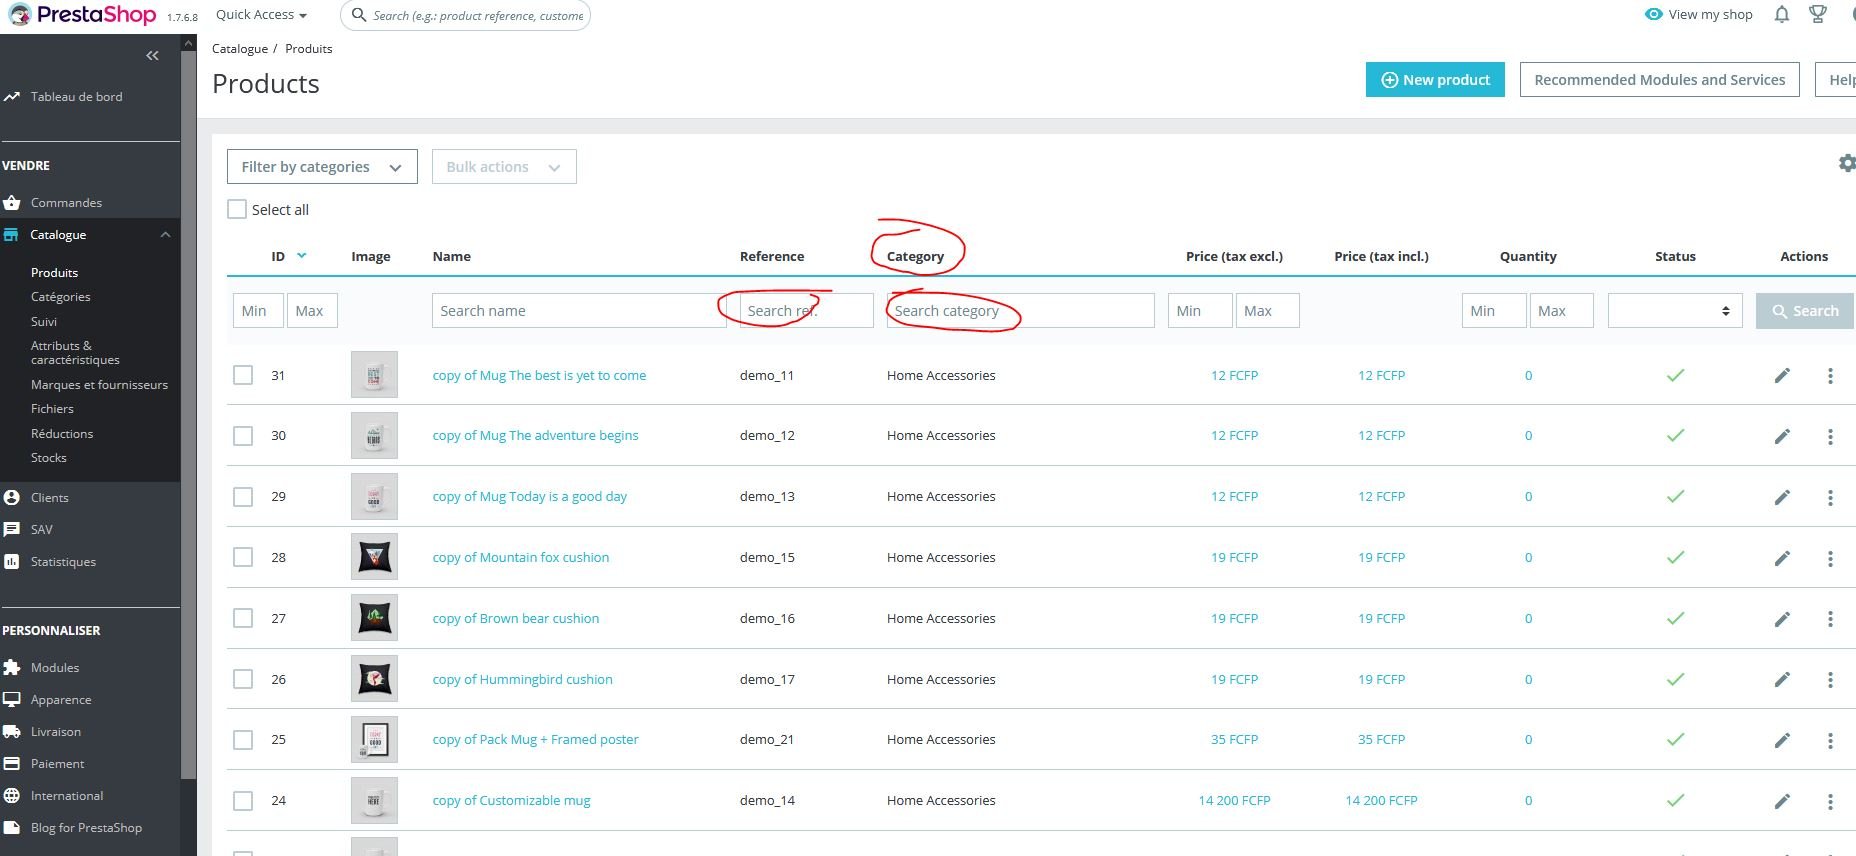Open the notifications bell icon
The width and height of the screenshot is (1856, 856).
click(1781, 14)
